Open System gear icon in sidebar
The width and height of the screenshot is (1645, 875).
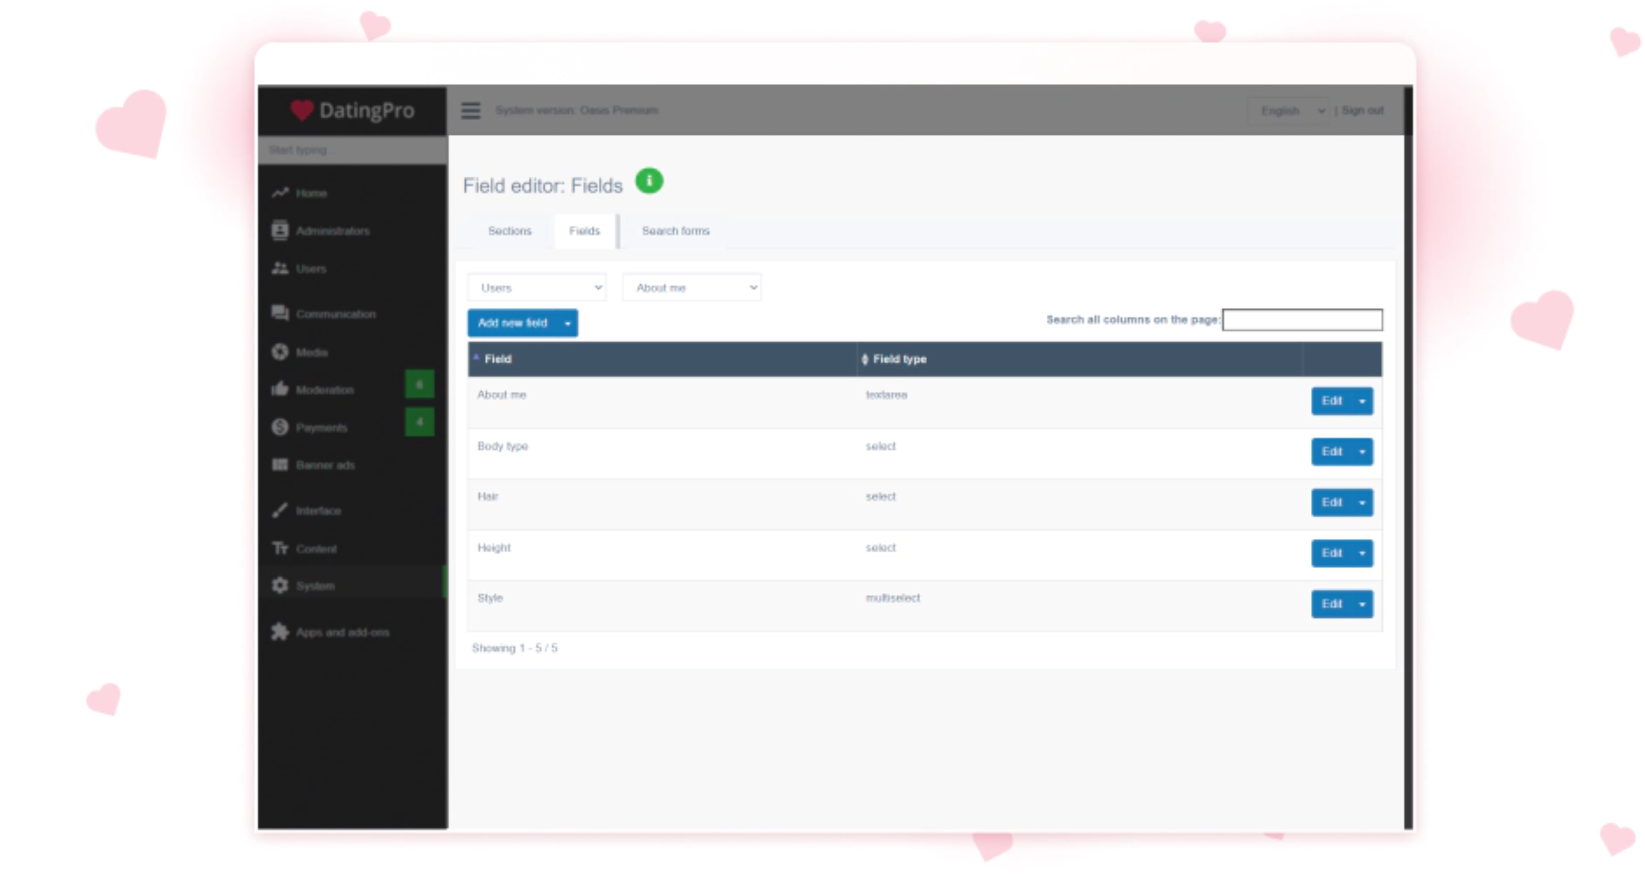pos(280,586)
